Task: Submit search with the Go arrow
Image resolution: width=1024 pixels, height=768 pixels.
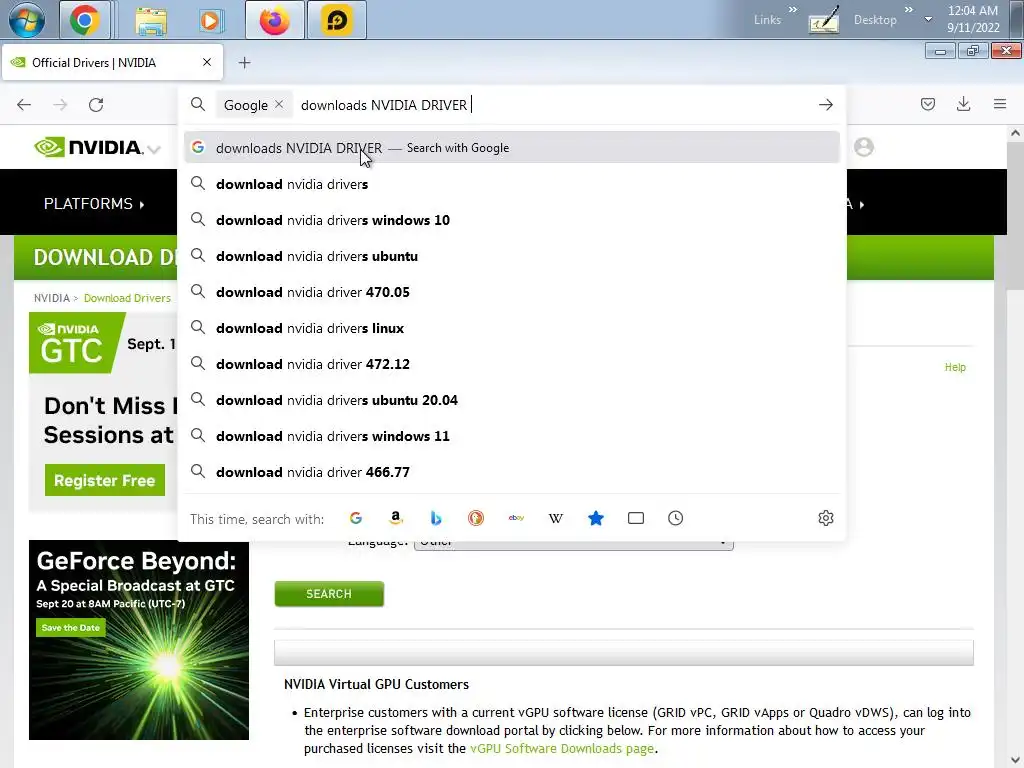Action: (825, 104)
